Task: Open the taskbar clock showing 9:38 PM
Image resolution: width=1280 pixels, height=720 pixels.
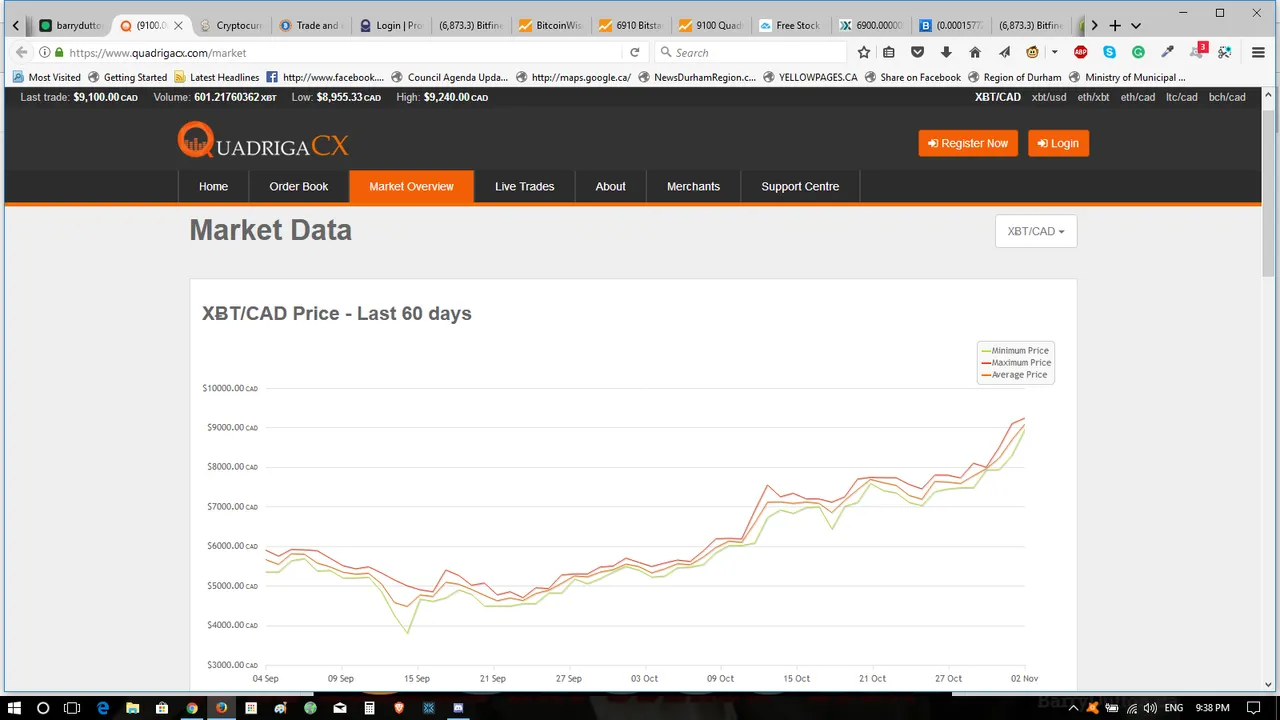Action: [x=1212, y=708]
